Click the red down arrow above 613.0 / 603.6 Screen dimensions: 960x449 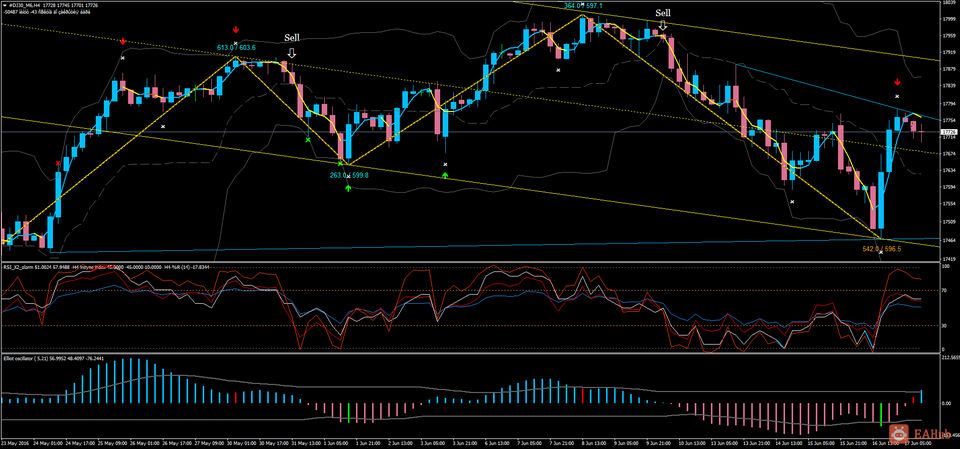coord(236,29)
